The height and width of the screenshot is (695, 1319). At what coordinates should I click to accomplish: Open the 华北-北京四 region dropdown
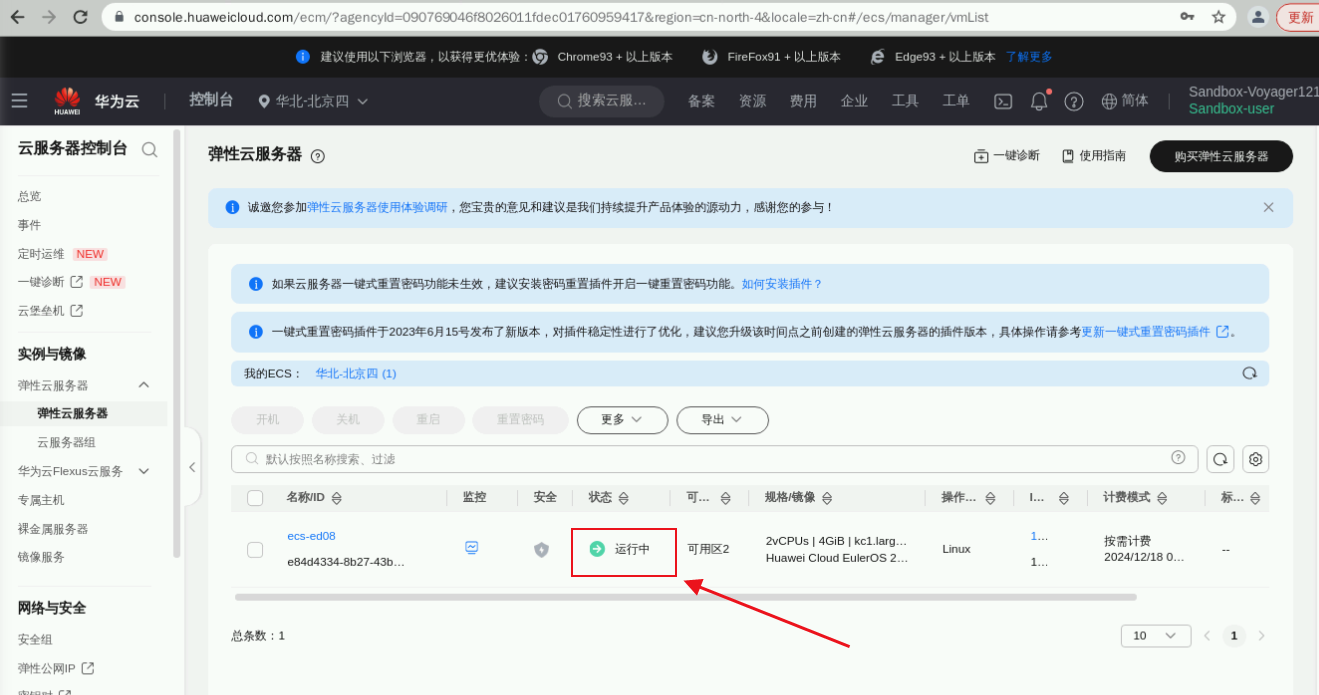(314, 101)
